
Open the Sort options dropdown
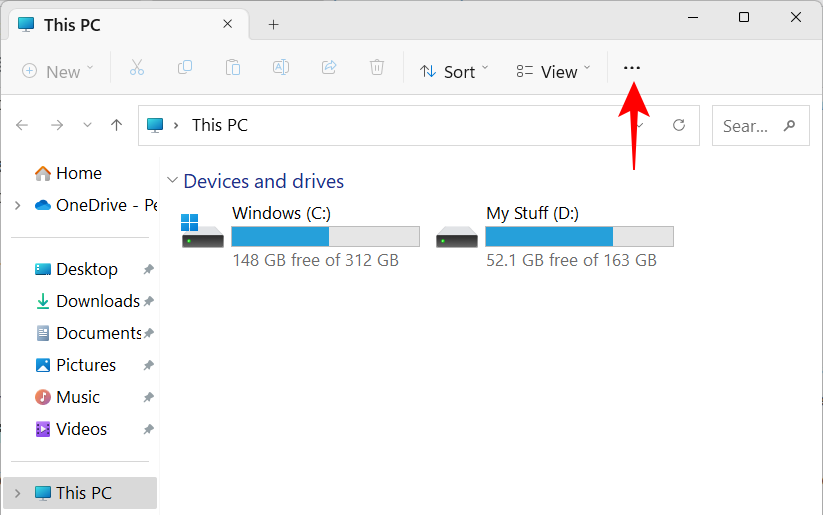[x=454, y=71]
